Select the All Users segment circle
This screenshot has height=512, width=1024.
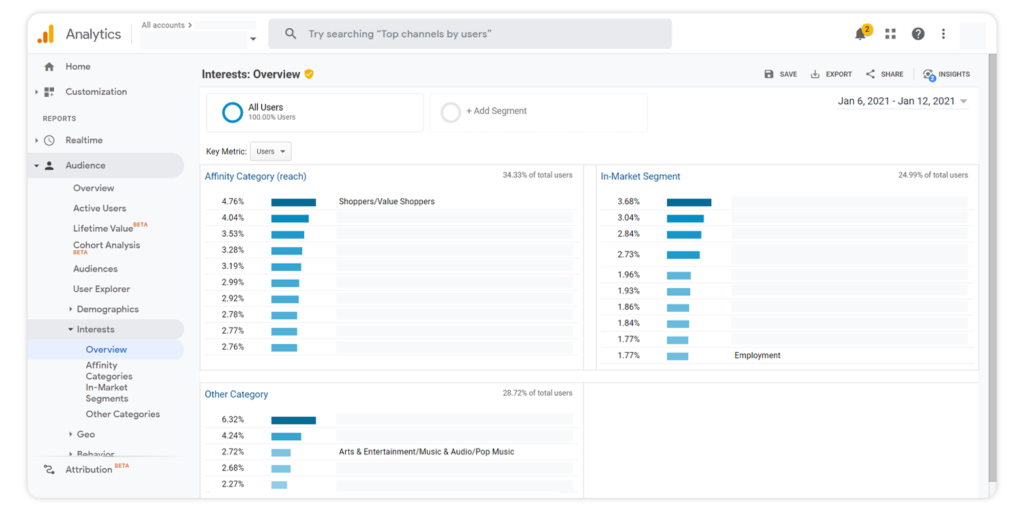point(232,112)
